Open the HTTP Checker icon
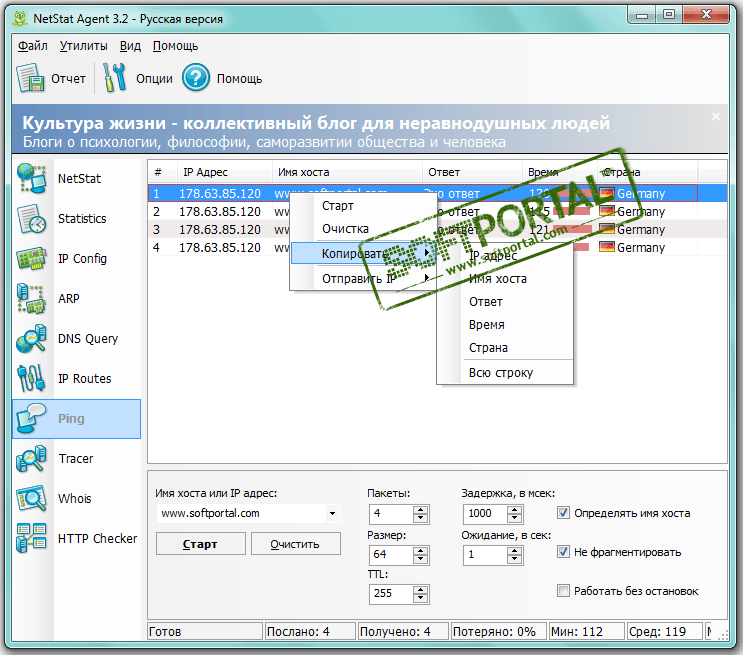Screen dimensions: 743x655 click(x=31, y=538)
